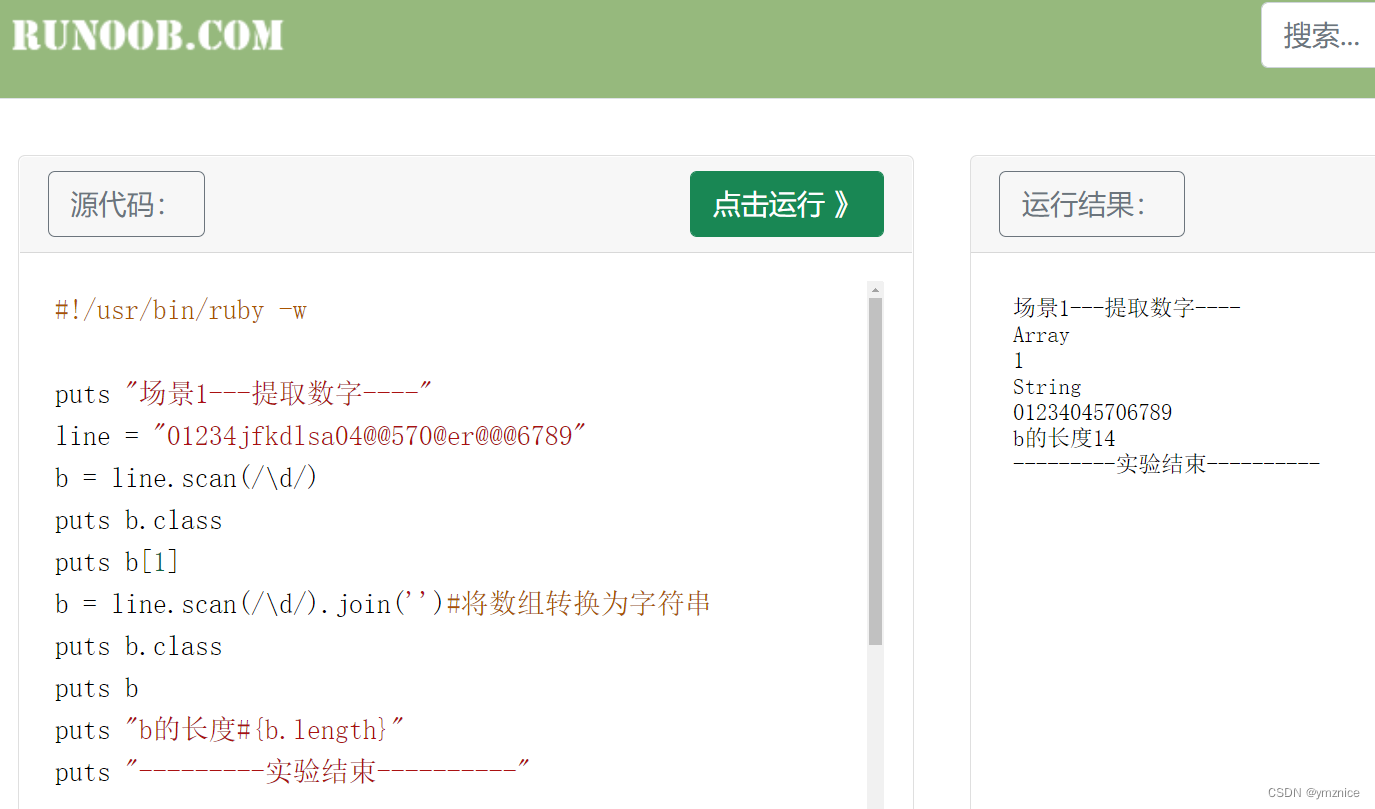Image resolution: width=1375 pixels, height=809 pixels.
Task: Click the 源代码 label box
Action: (126, 203)
